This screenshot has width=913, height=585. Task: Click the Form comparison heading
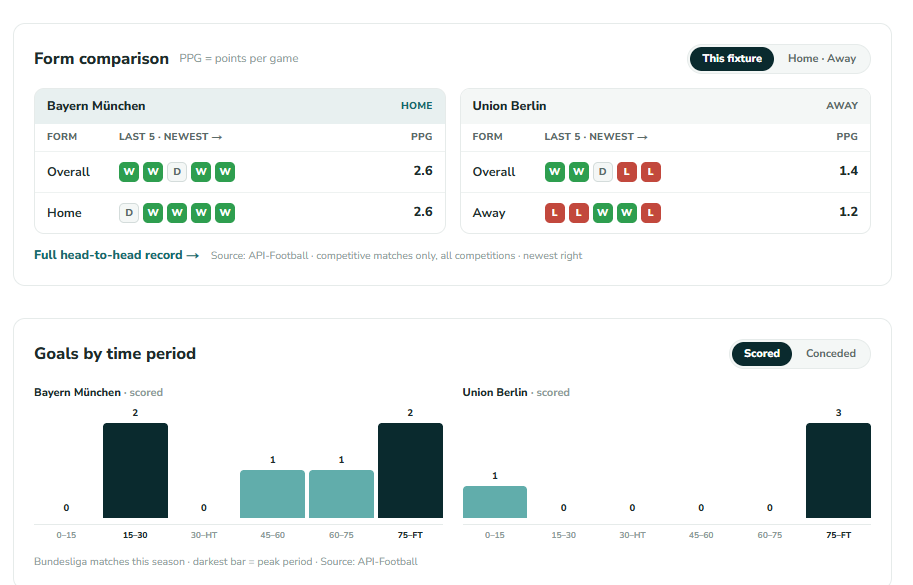[x=101, y=59]
